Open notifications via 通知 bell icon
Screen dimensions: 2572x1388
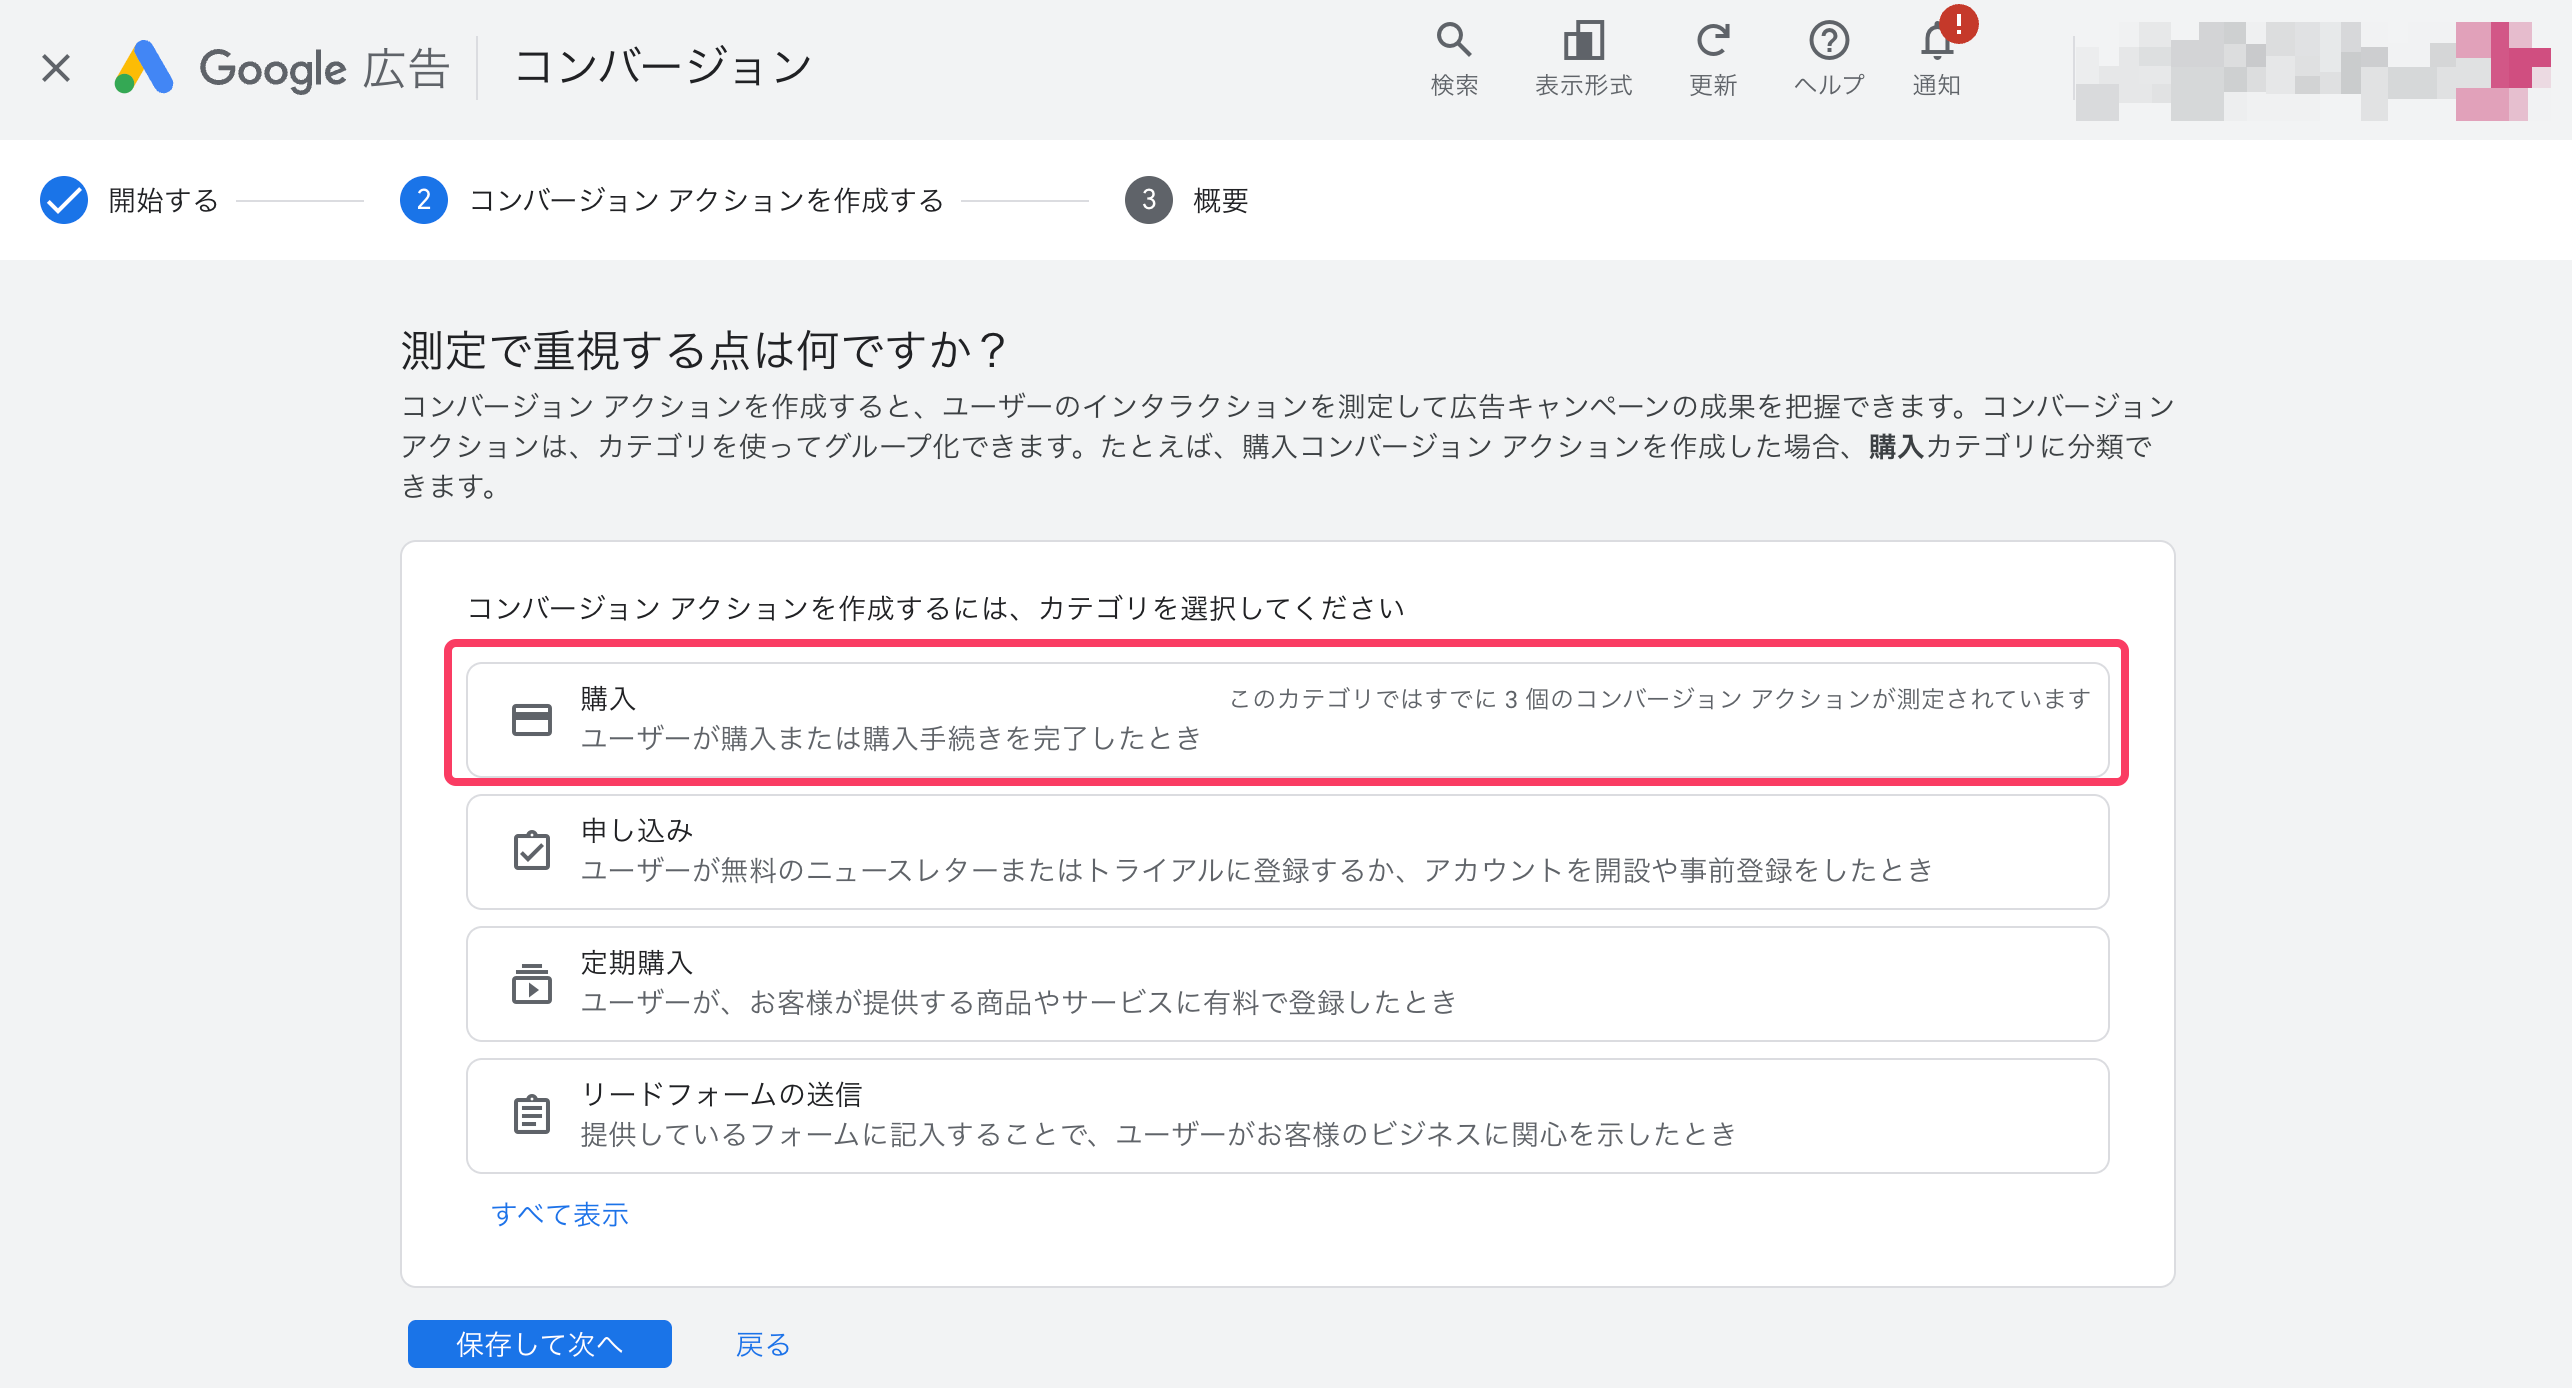pyautogui.click(x=1936, y=55)
